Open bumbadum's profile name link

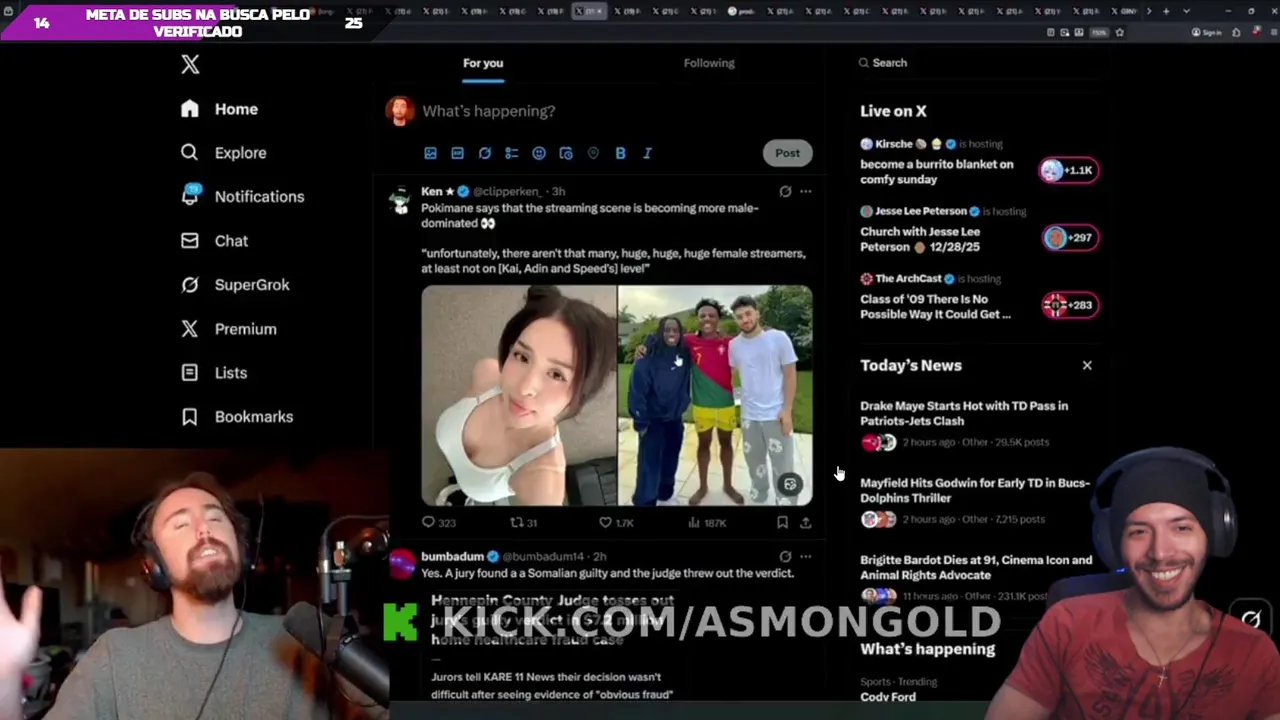[452, 556]
